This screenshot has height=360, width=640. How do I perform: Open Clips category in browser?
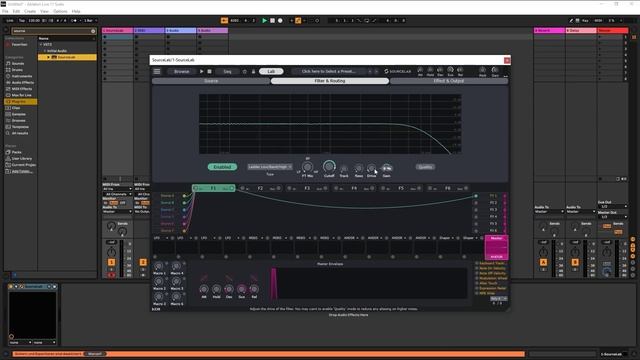(x=16, y=108)
